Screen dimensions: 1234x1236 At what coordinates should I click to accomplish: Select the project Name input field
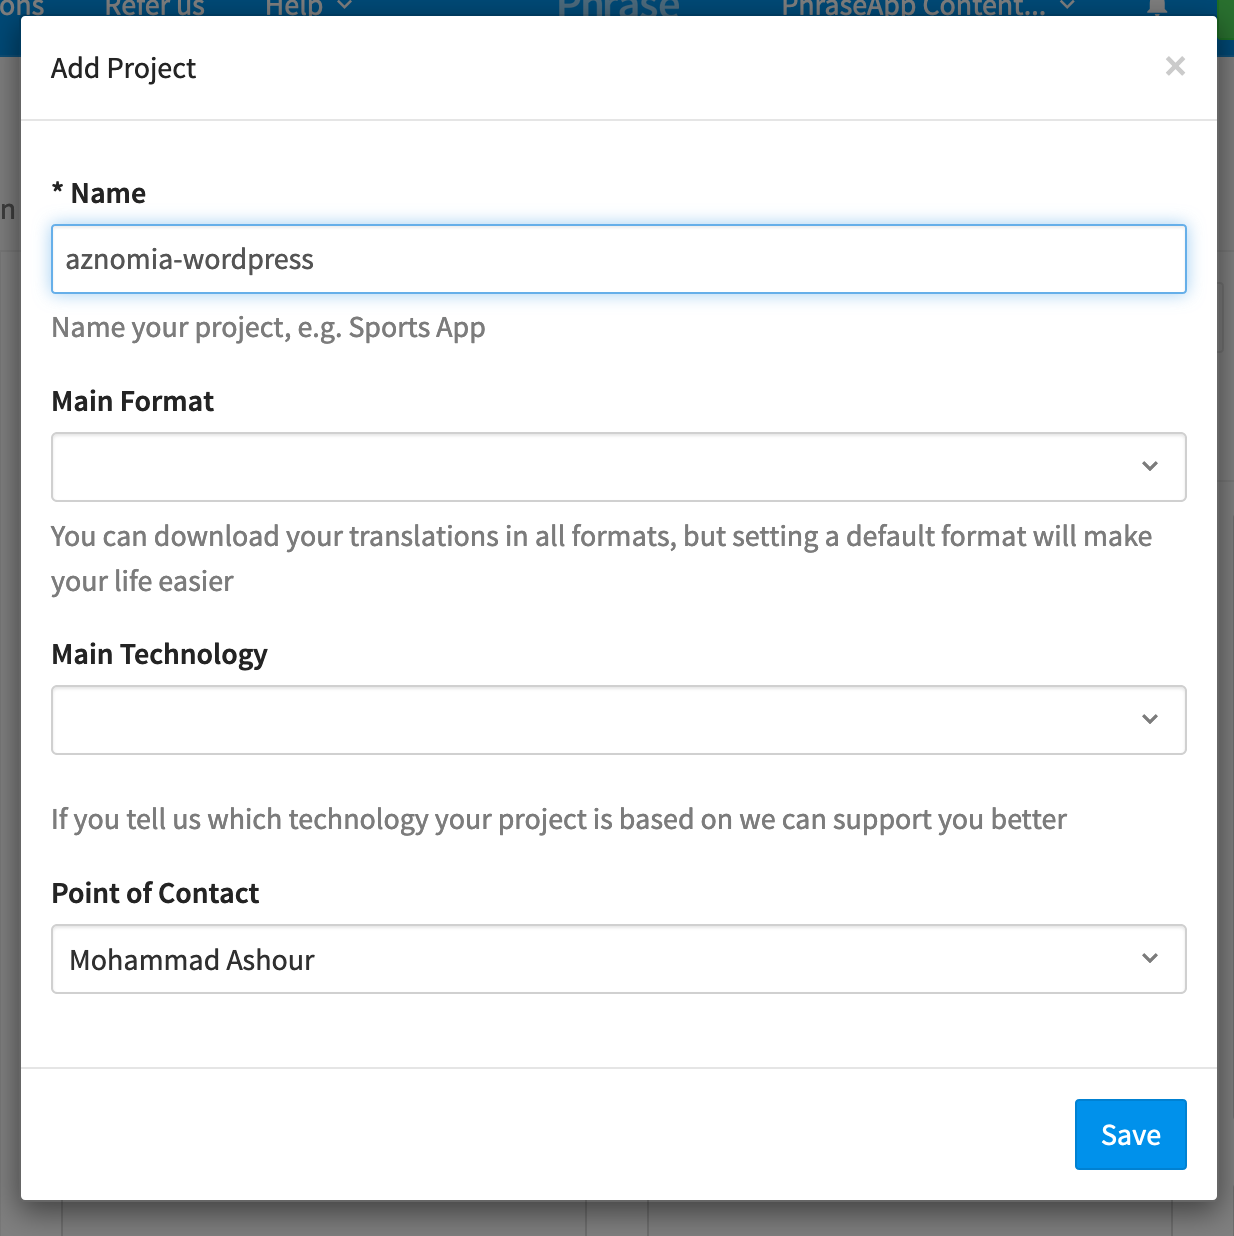click(618, 259)
